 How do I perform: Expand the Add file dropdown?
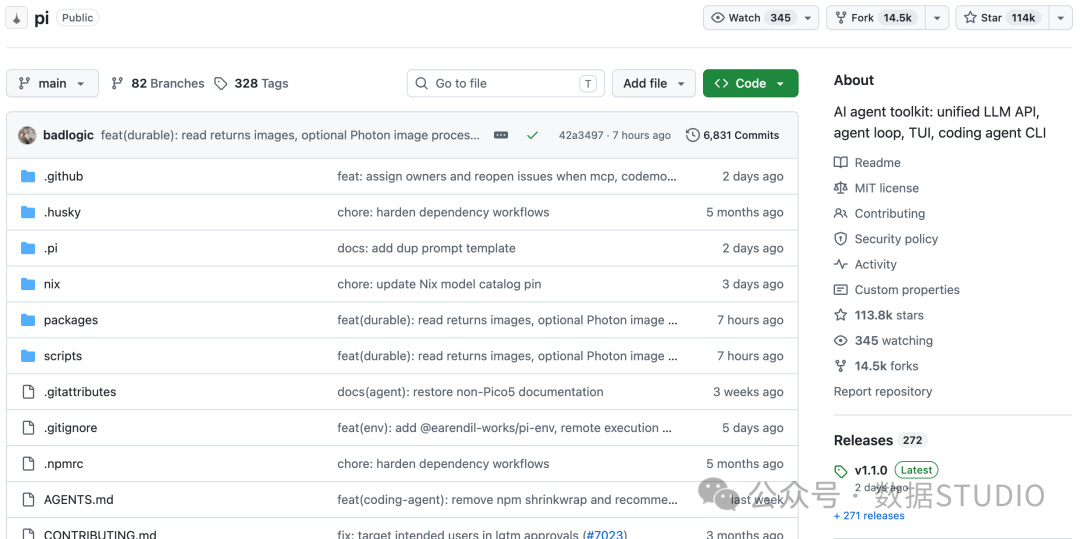(653, 83)
